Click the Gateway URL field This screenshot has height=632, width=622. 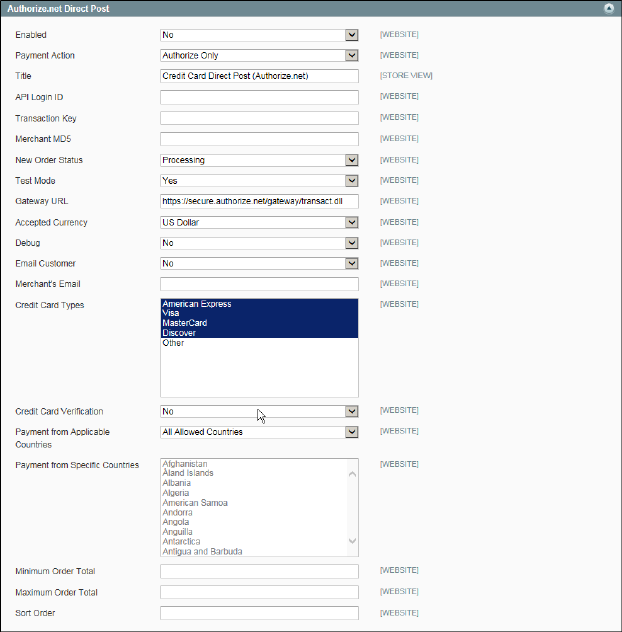[x=259, y=201]
